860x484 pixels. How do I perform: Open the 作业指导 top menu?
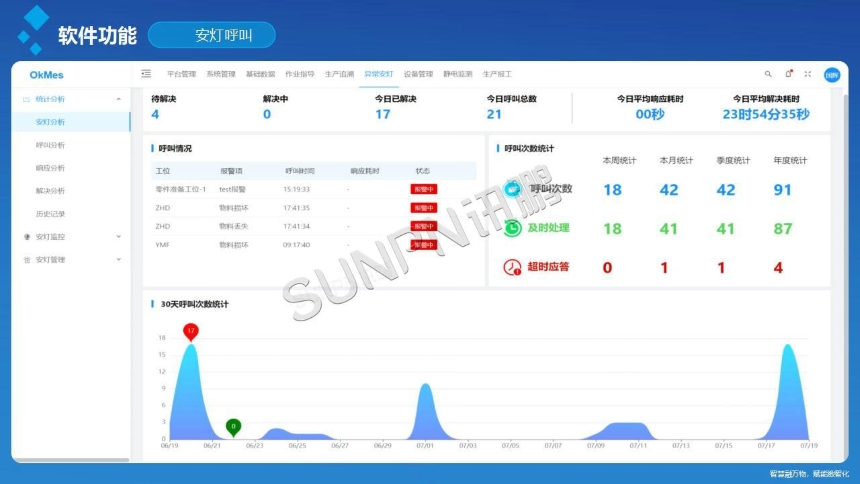click(x=299, y=74)
